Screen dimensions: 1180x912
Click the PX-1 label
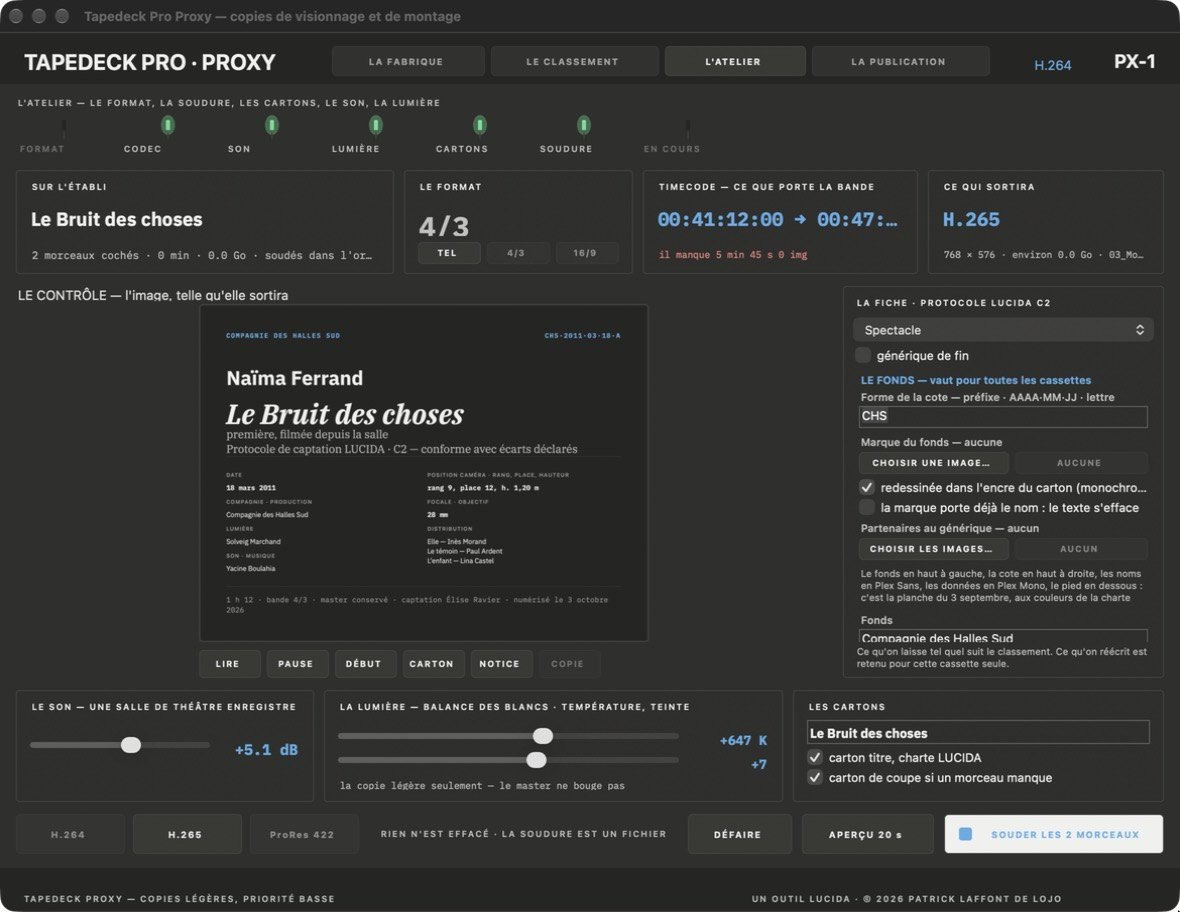pyautogui.click(x=1135, y=62)
